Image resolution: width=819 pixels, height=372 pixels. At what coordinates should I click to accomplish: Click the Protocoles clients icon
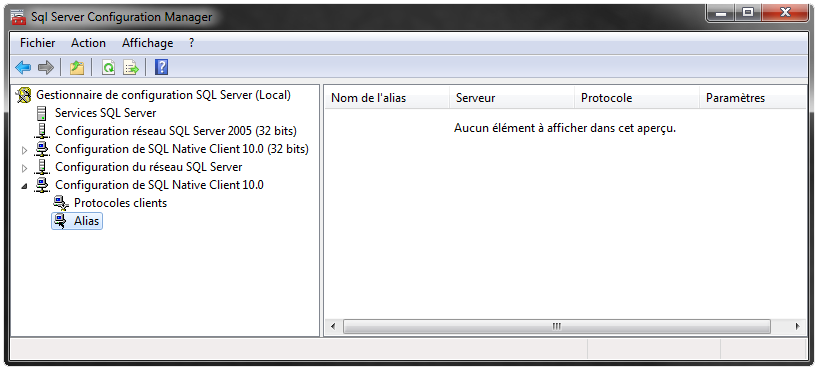click(x=61, y=203)
